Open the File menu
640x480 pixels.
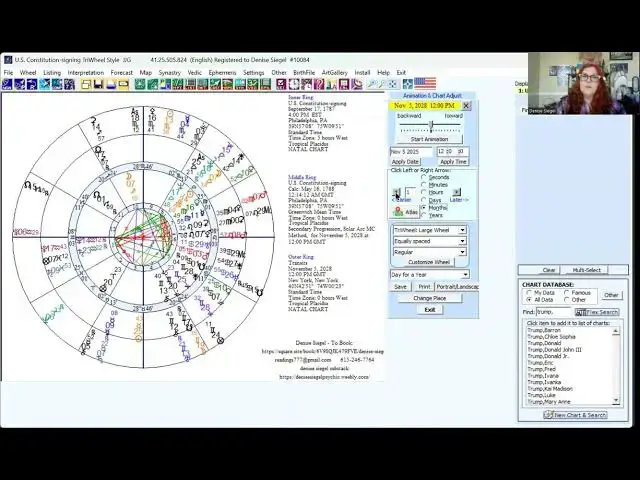point(8,73)
